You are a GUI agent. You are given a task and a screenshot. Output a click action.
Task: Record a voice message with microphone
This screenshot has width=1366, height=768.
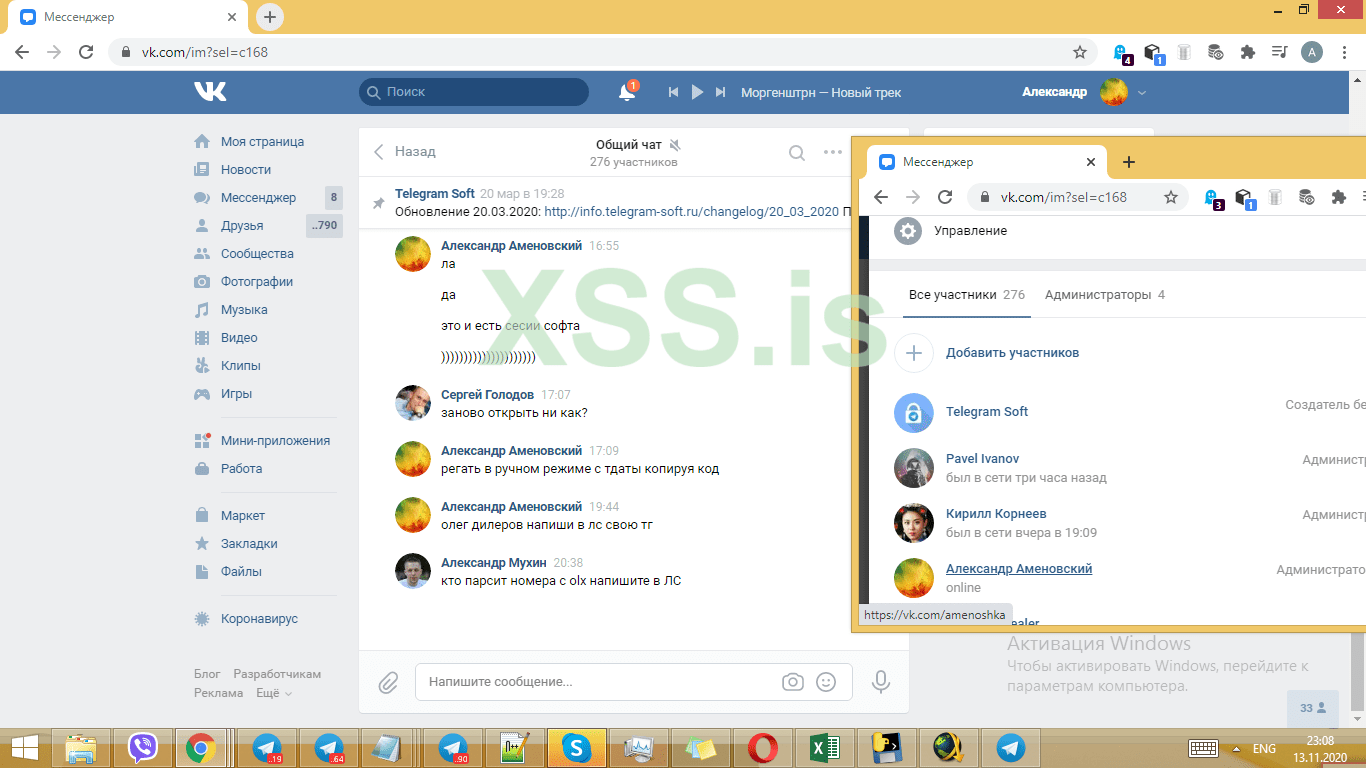click(881, 682)
